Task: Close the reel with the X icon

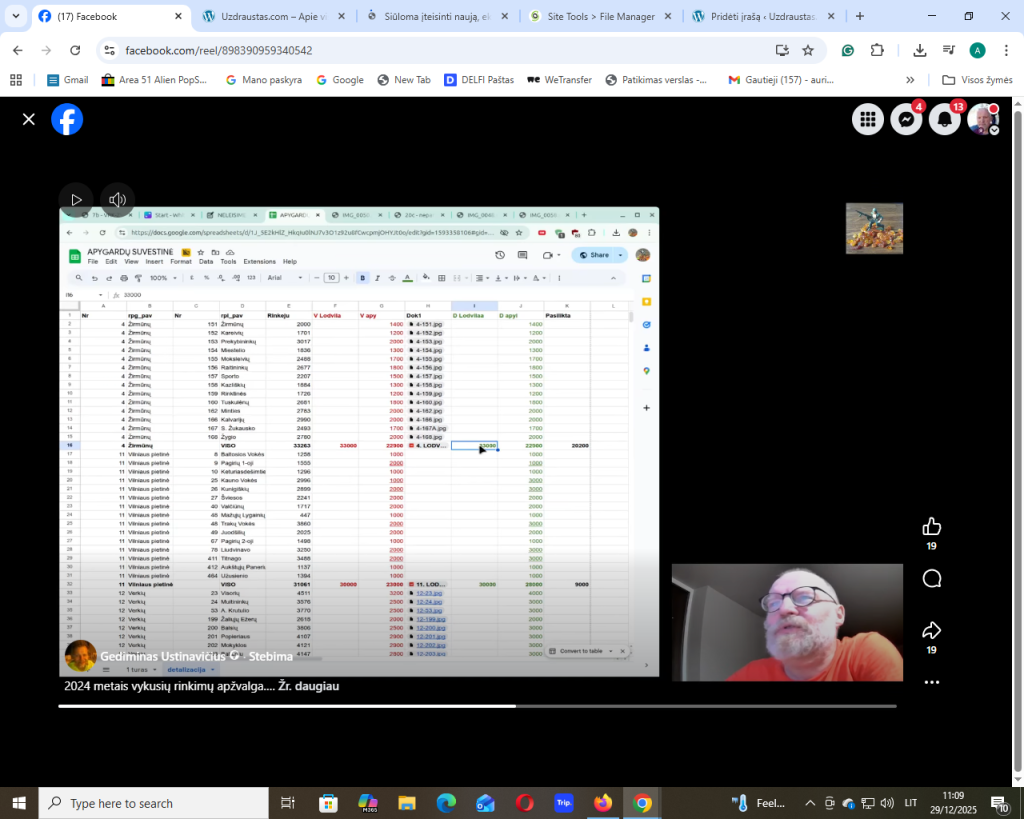Action: (28, 120)
